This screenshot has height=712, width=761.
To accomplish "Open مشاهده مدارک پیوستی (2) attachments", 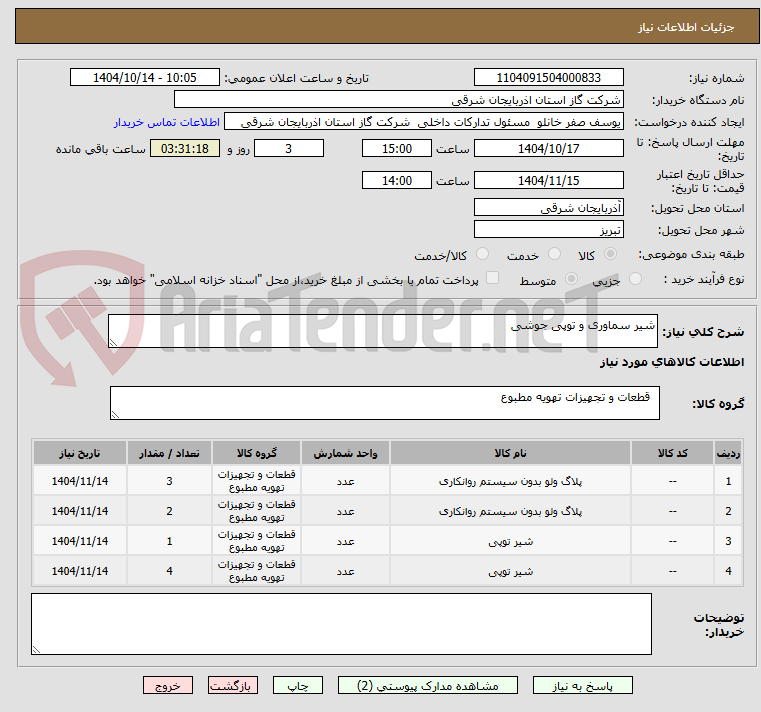I will [x=428, y=685].
